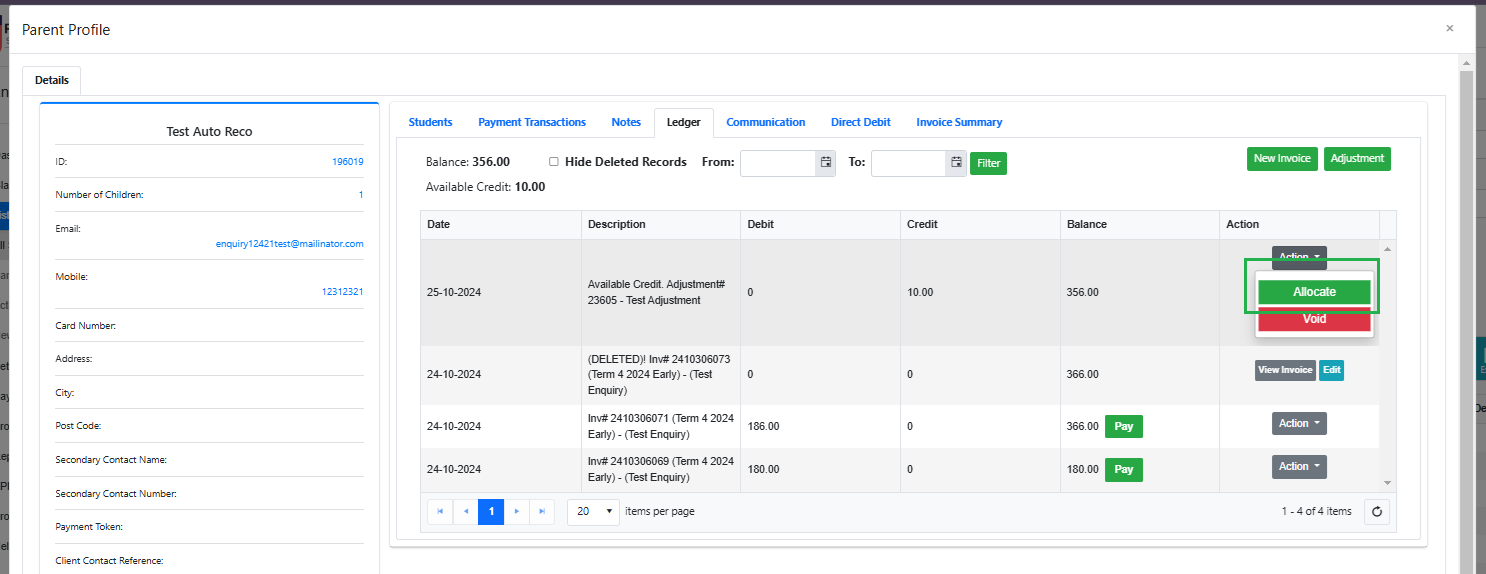The height and width of the screenshot is (574, 1486).
Task: Click the ledger grid scrollbar down arrow
Action: (1386, 484)
